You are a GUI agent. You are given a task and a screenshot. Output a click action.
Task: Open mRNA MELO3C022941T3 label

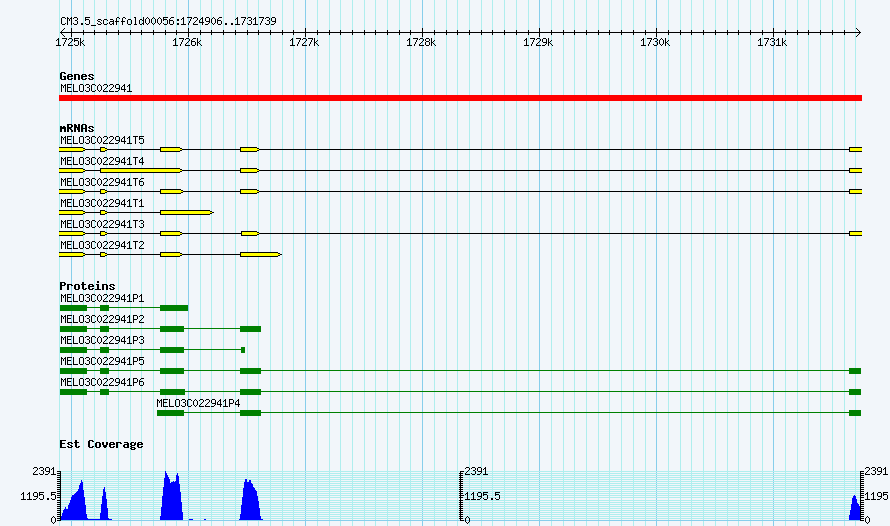102,224
